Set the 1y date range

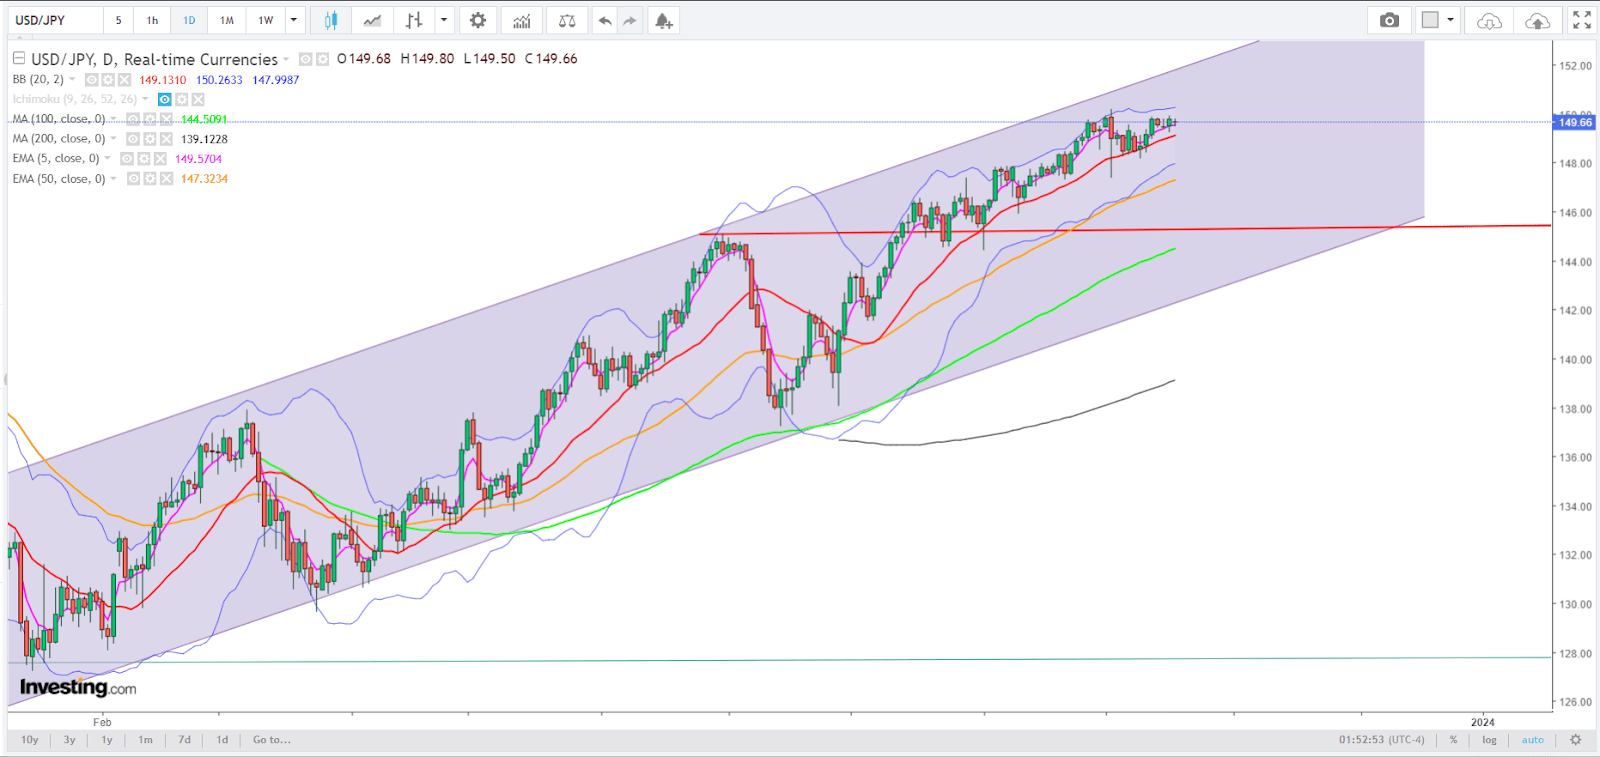pos(107,740)
